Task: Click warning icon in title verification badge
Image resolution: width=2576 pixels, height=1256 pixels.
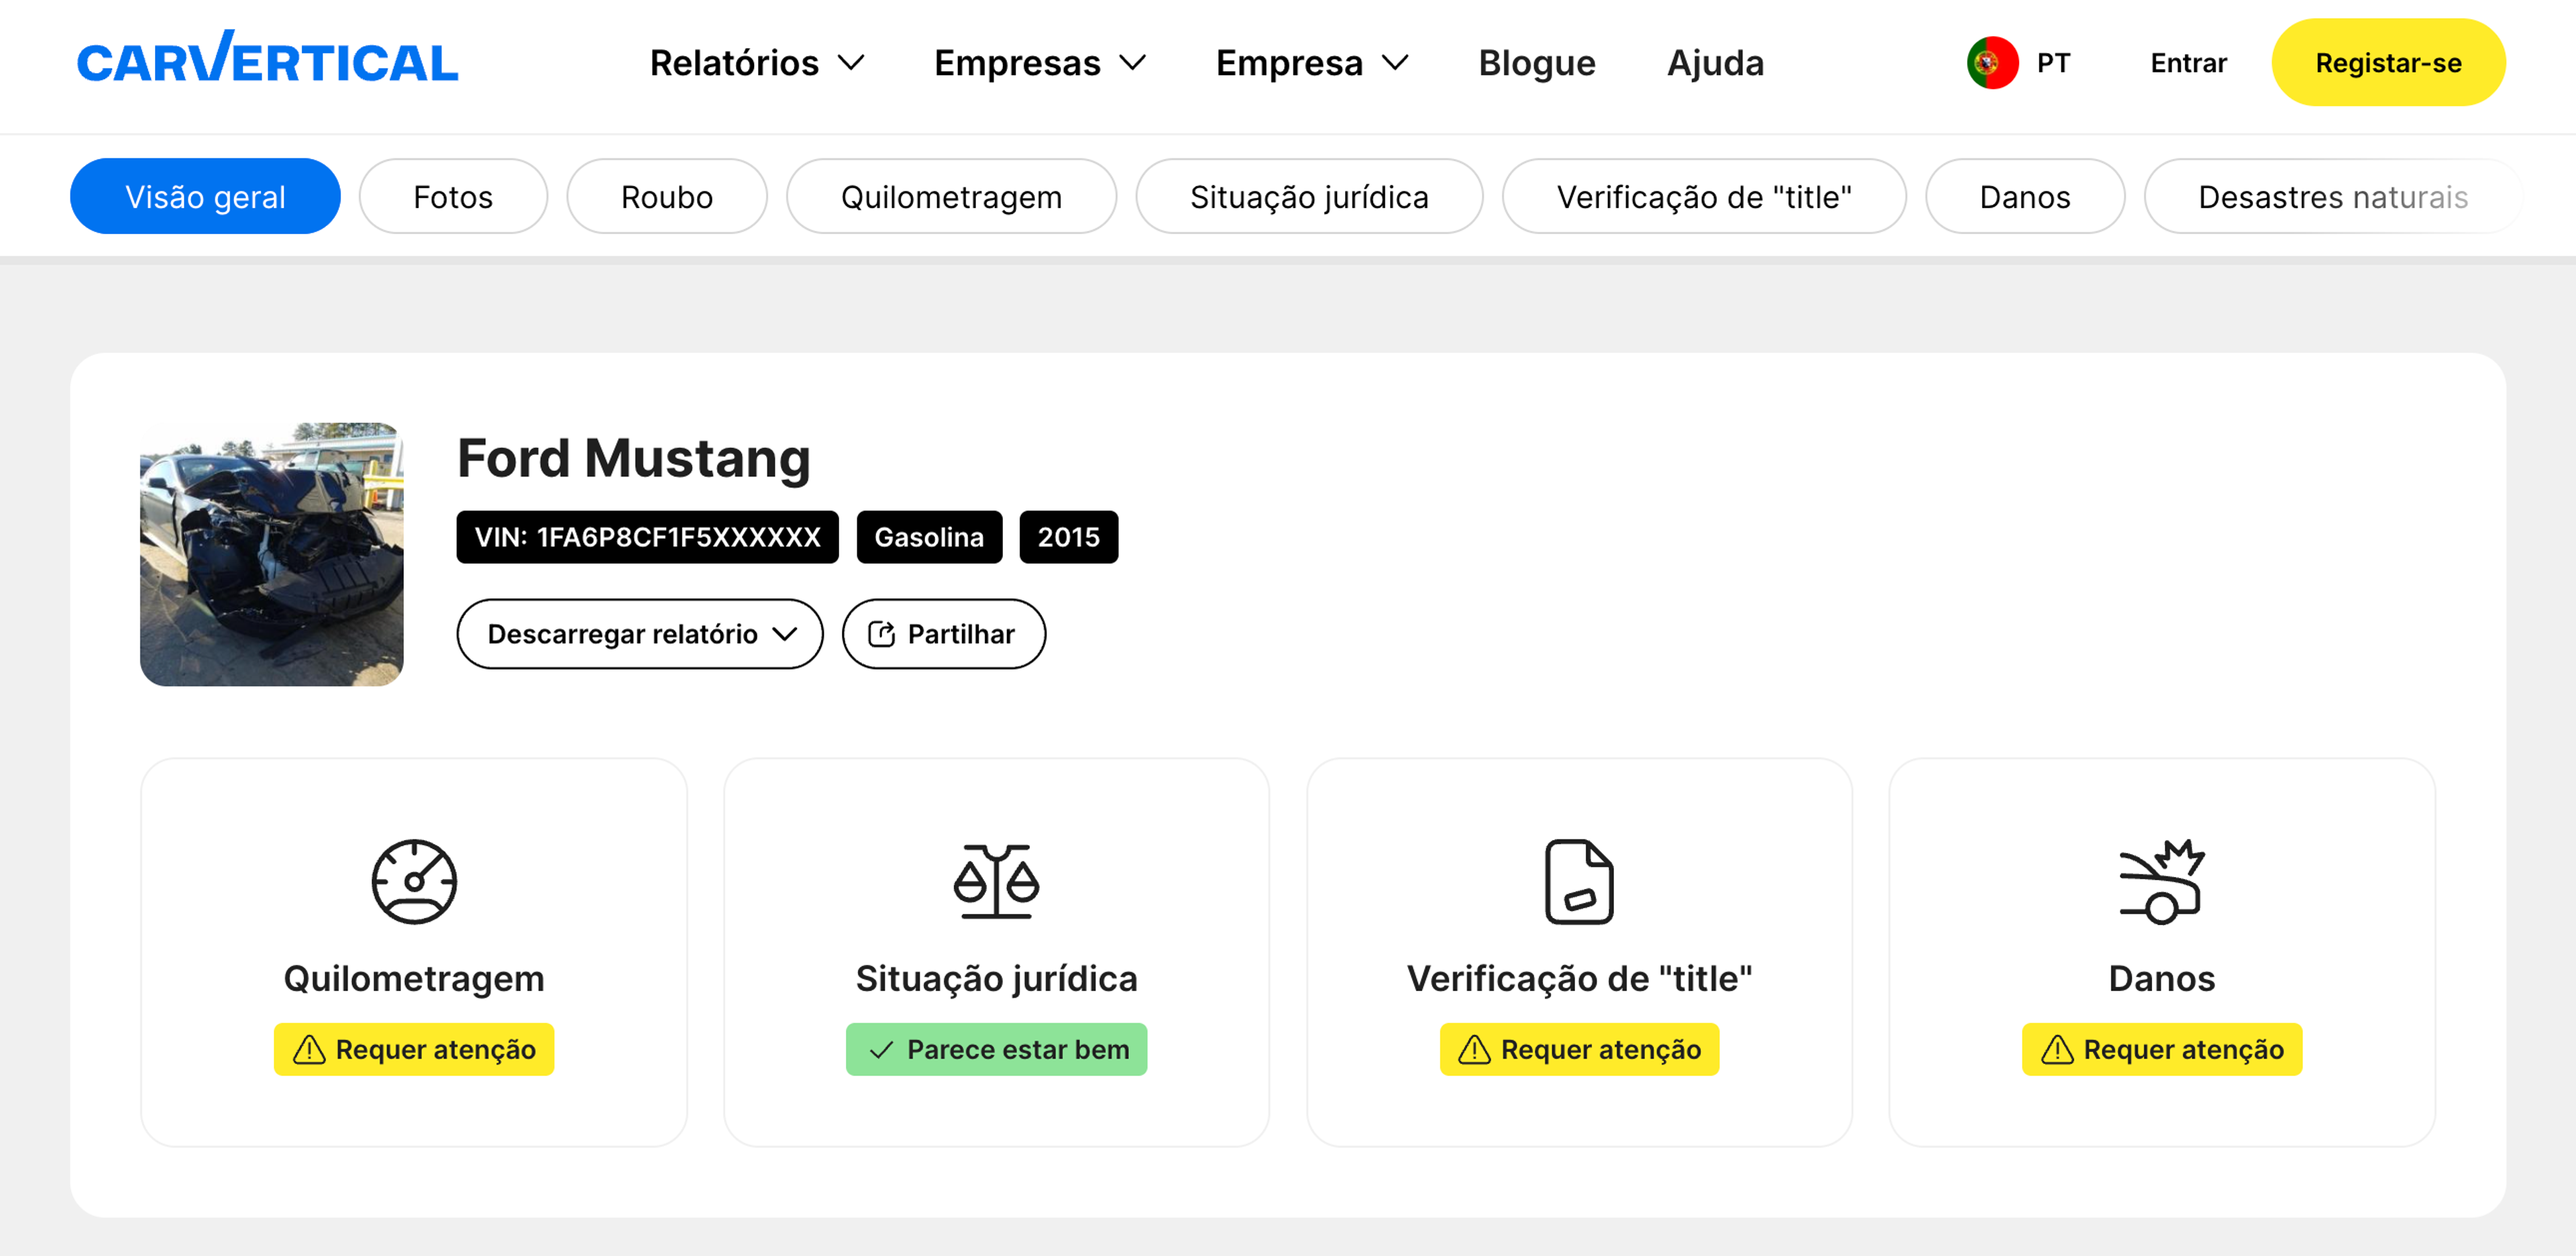Action: (x=1474, y=1049)
